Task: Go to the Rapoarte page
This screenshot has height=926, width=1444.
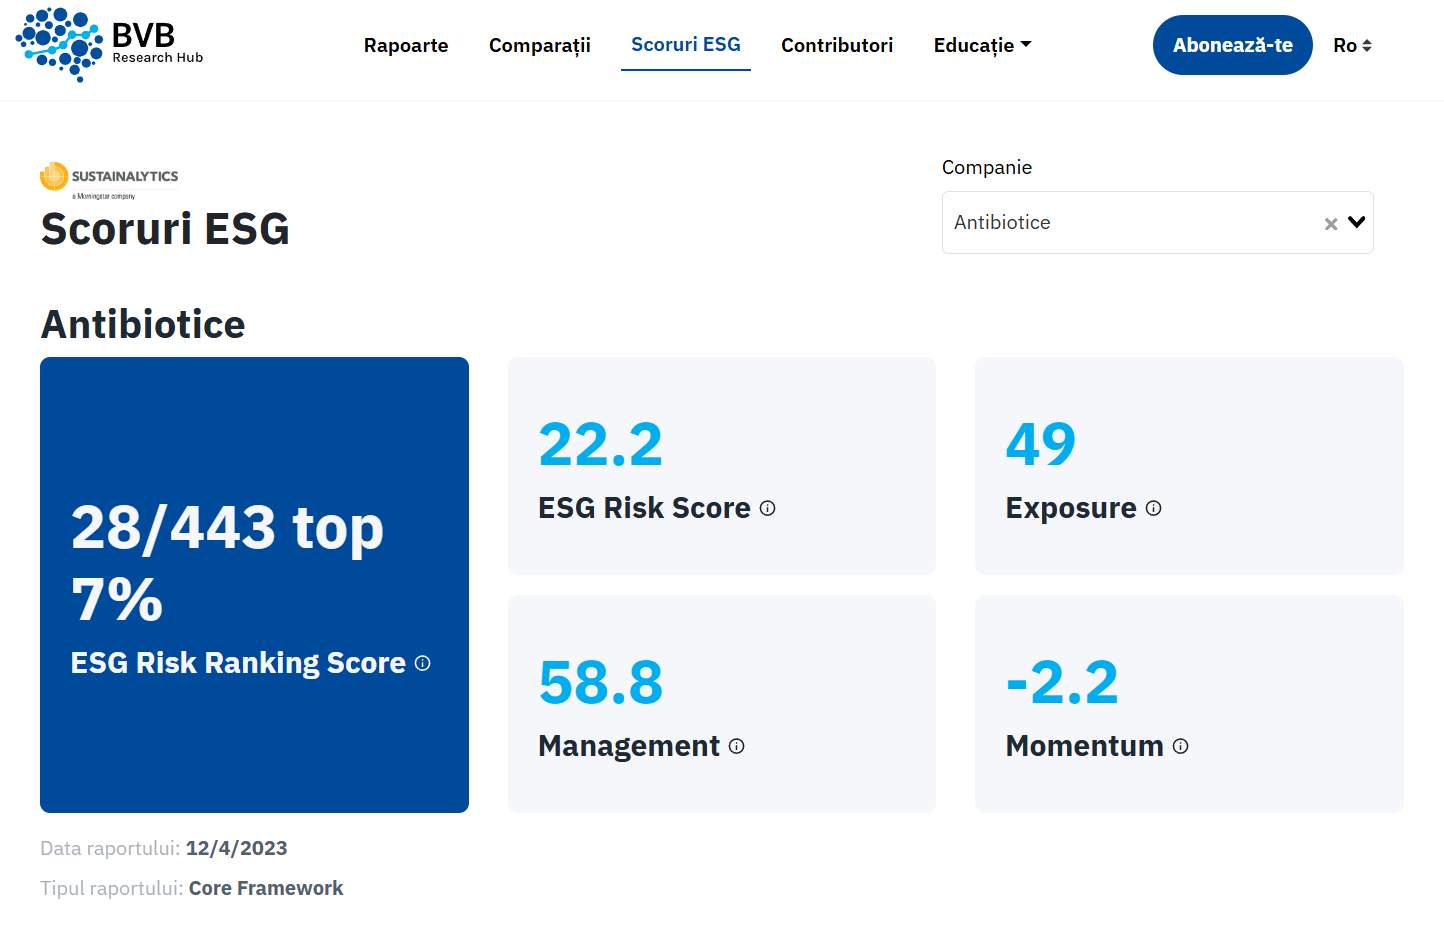Action: point(406,45)
